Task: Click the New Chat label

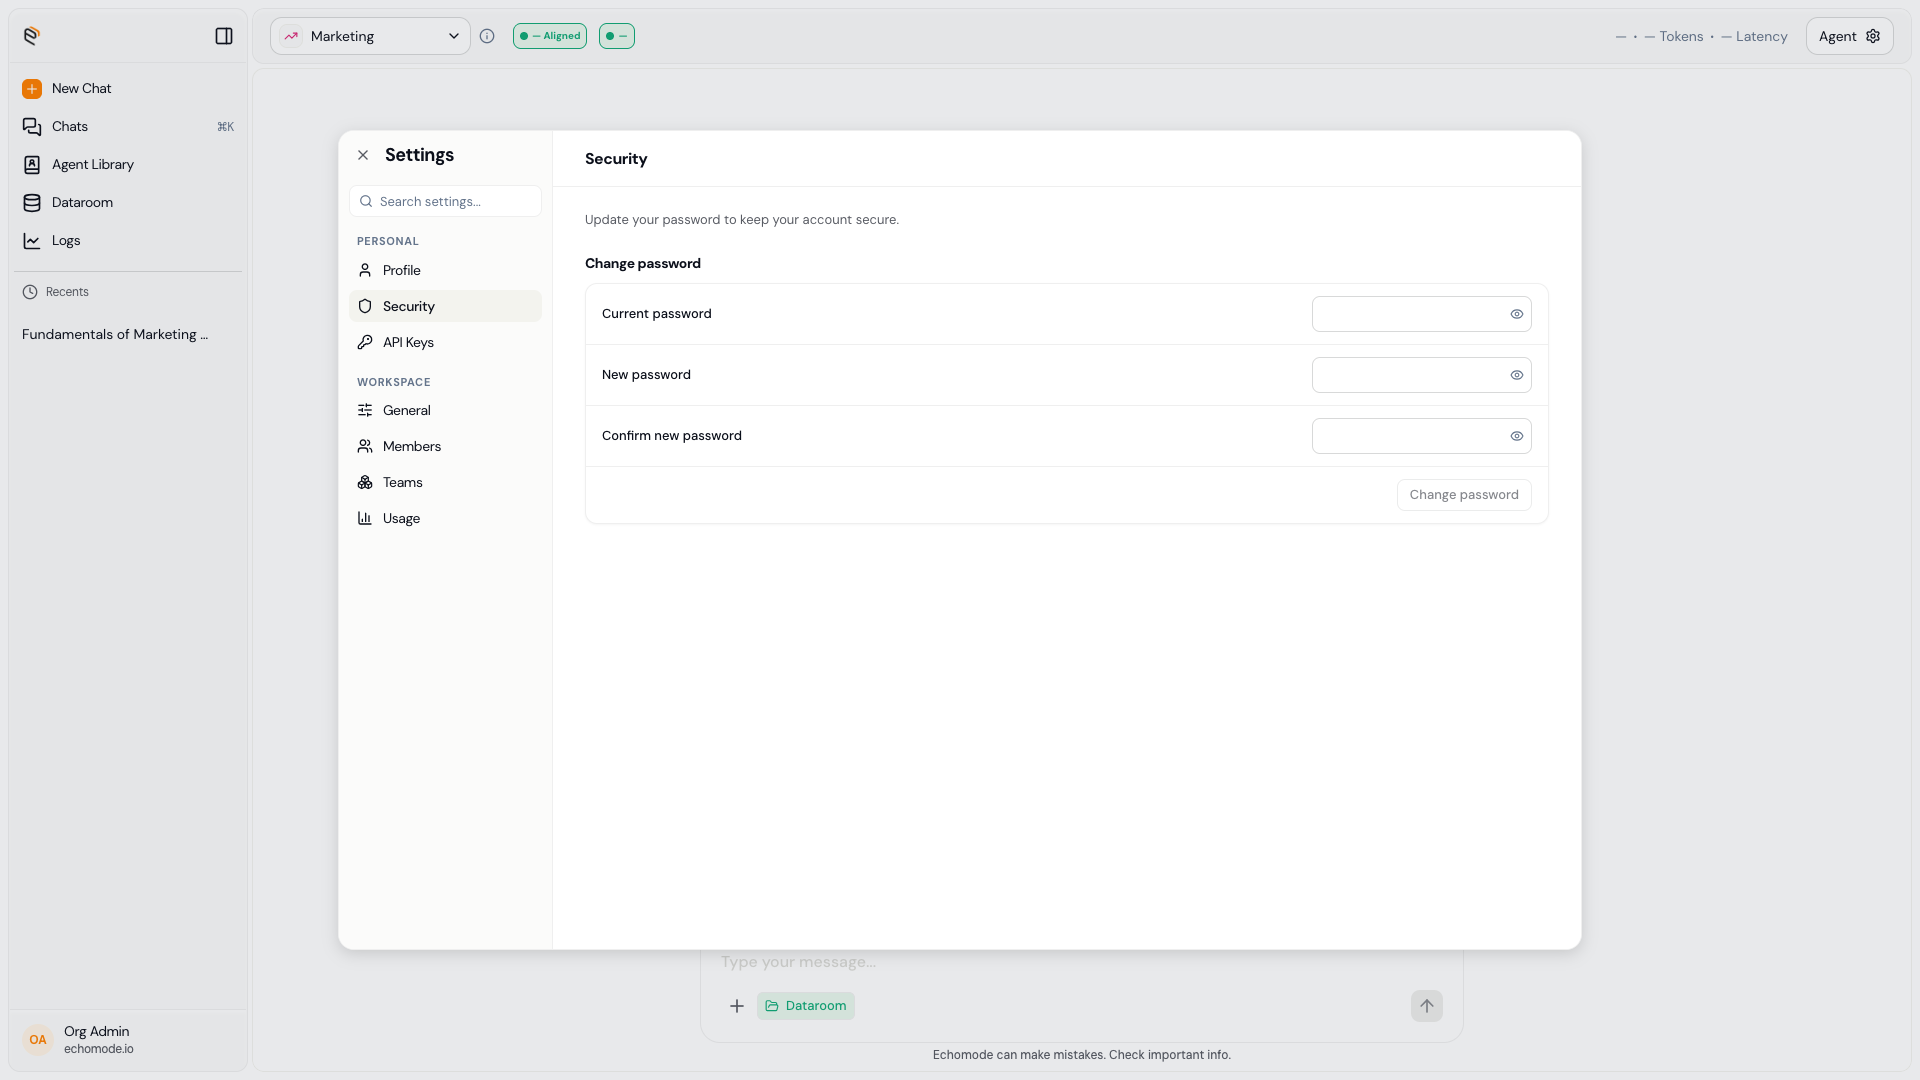Action: pos(81,89)
